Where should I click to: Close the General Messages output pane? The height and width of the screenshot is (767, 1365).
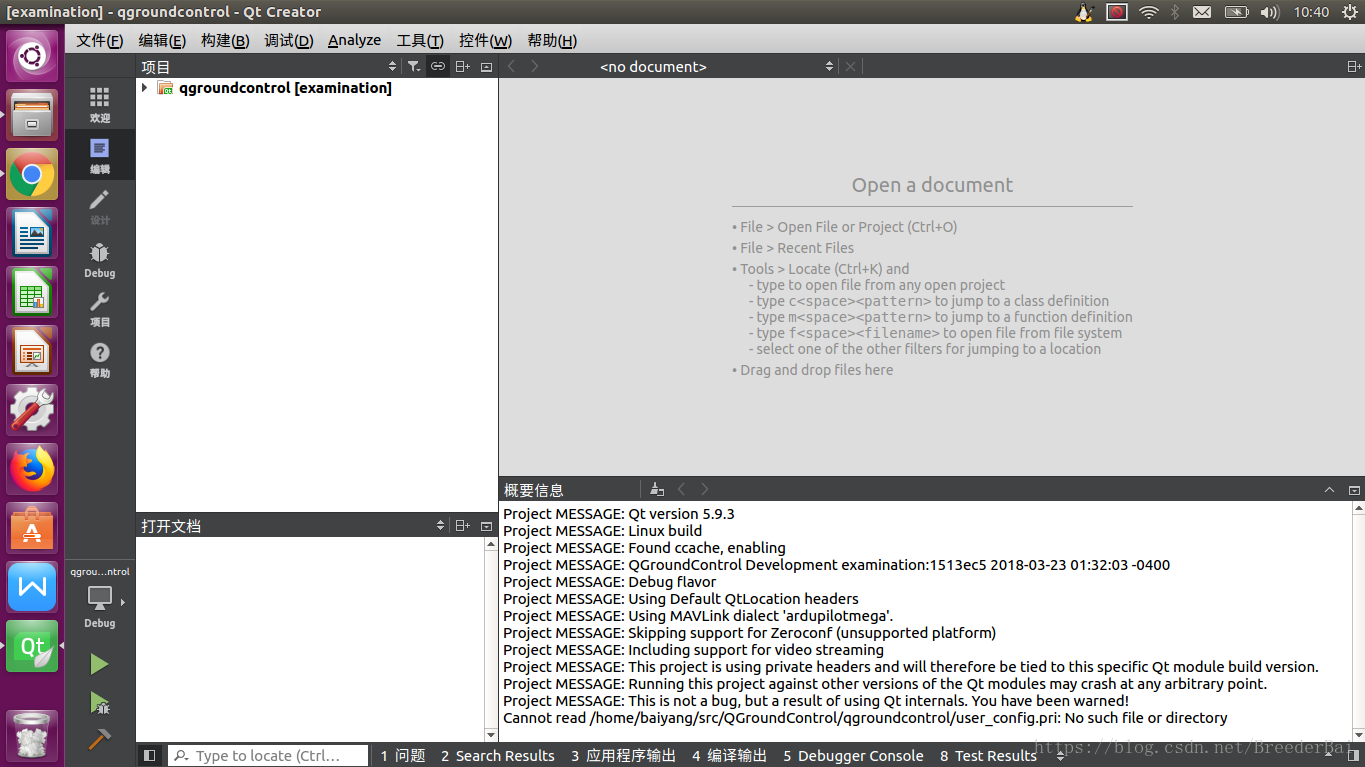tap(1354, 489)
